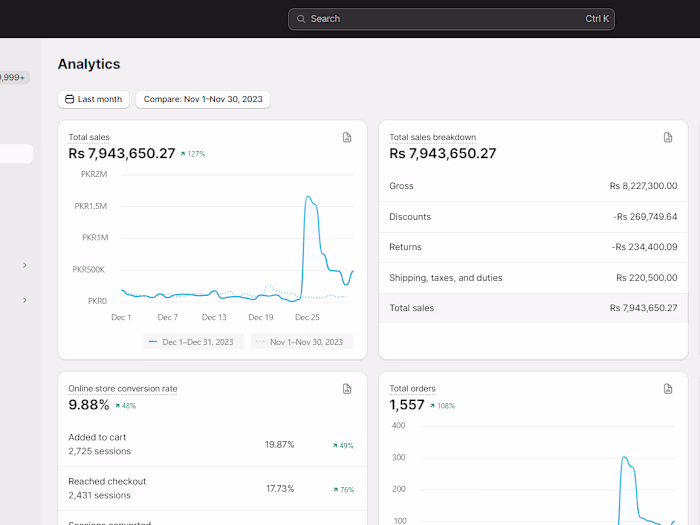This screenshot has width=700, height=525.
Task: Click Shipping, taxes, and duties row
Action: 533,278
